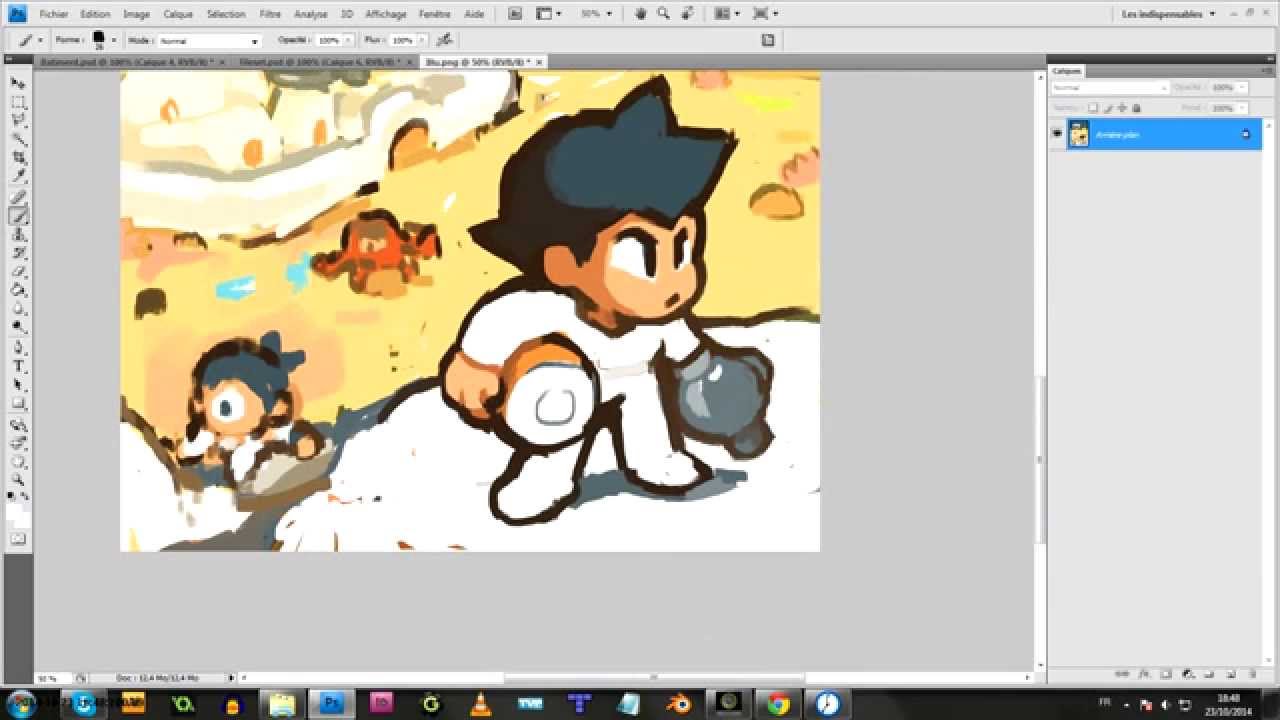Select the Path Selection tool
The image size is (1280, 720).
pyautogui.click(x=18, y=386)
